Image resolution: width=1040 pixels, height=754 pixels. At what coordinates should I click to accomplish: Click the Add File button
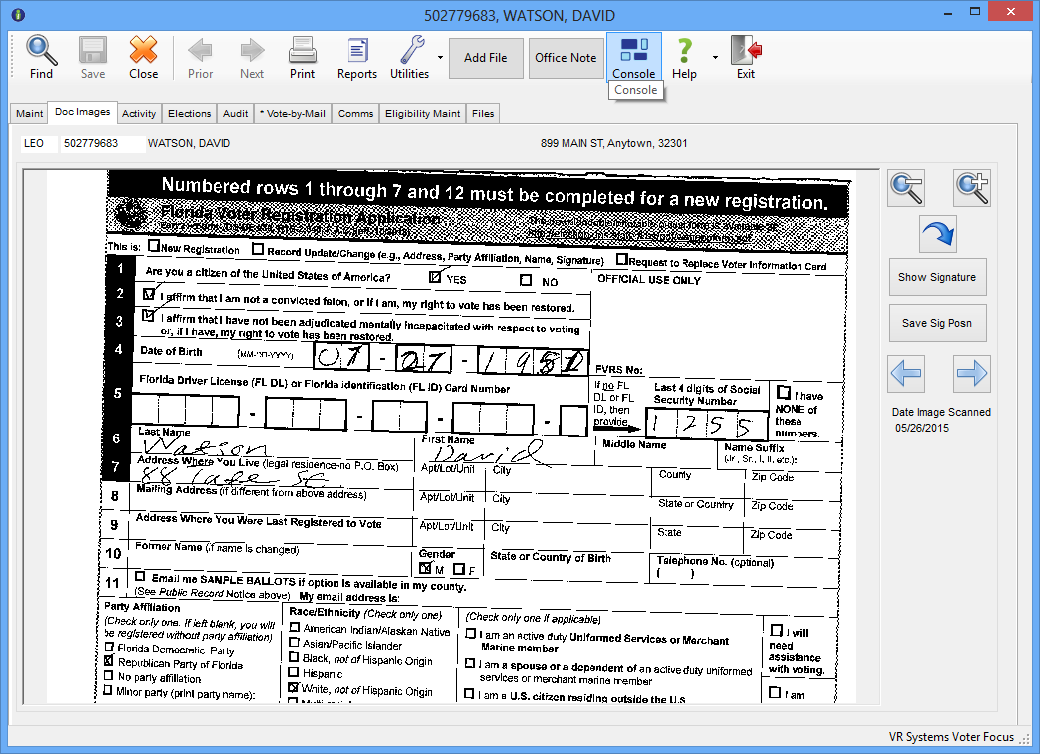pos(486,58)
